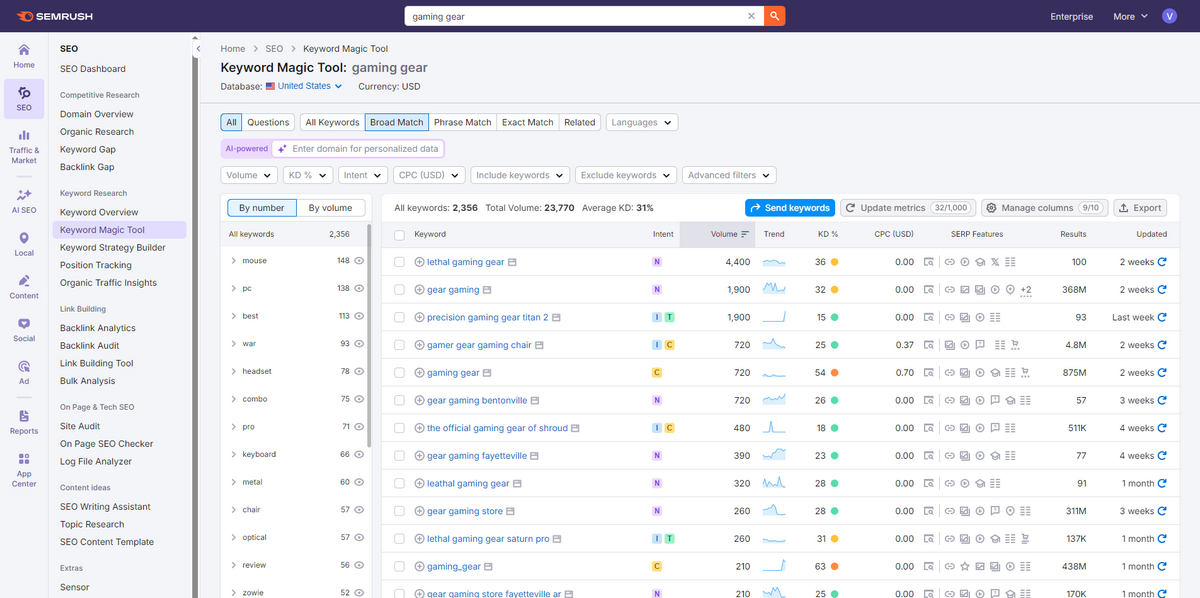View SERP icon for gaming gear
This screenshot has width=1200, height=598.
[487, 373]
